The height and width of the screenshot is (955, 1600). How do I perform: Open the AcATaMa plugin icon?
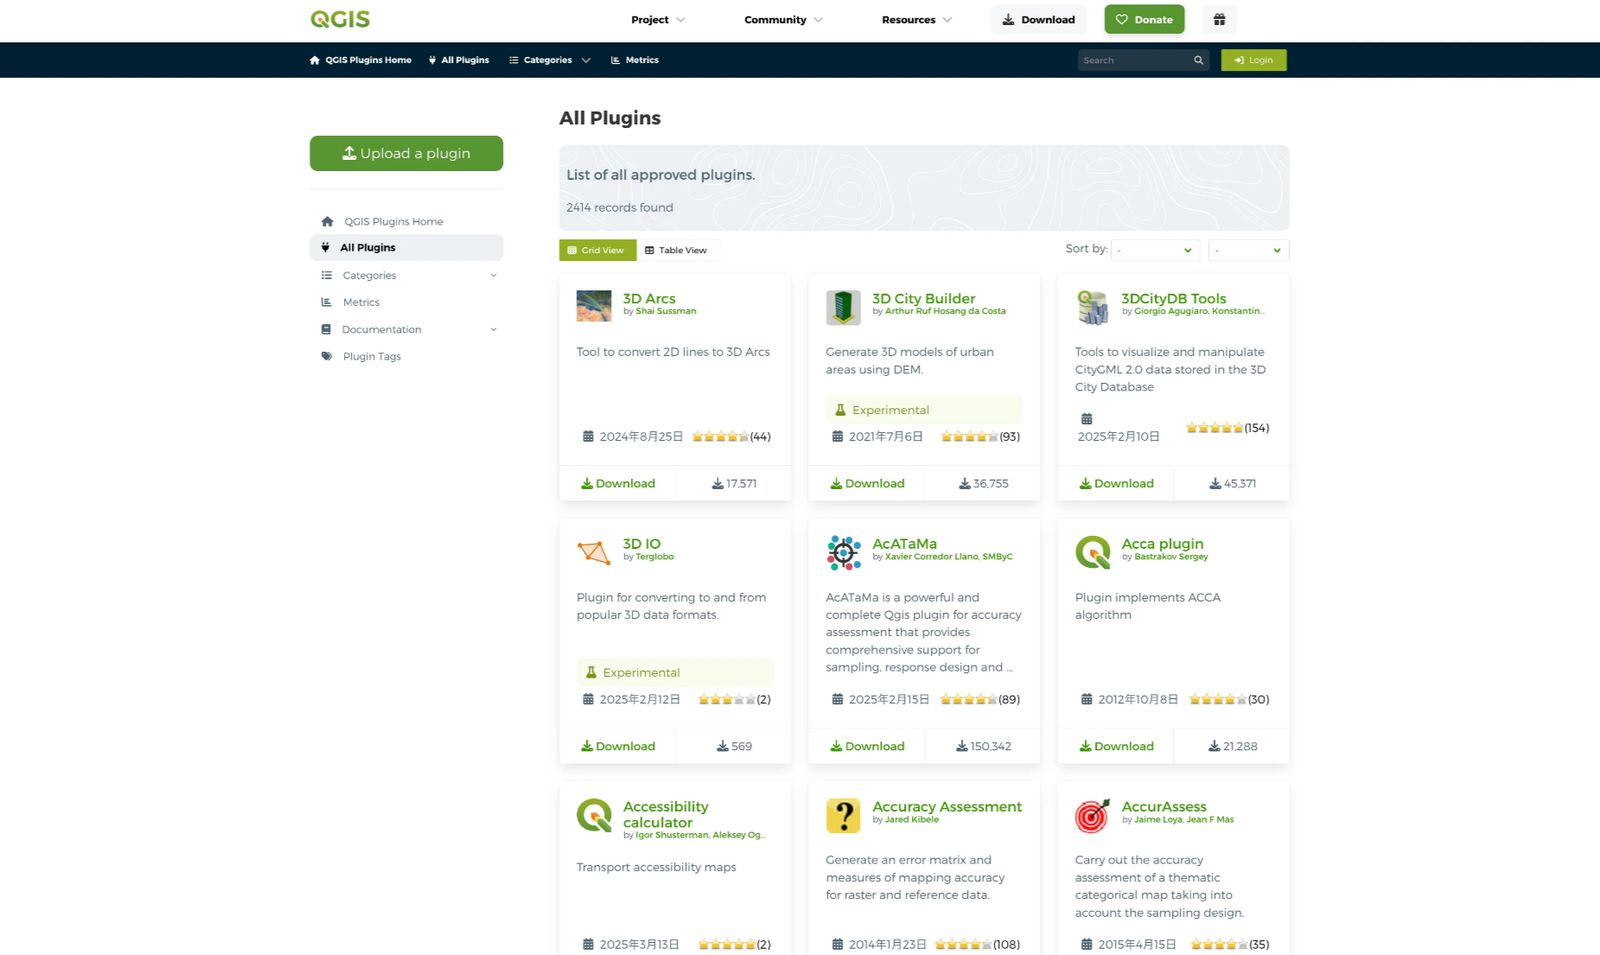pyautogui.click(x=843, y=552)
